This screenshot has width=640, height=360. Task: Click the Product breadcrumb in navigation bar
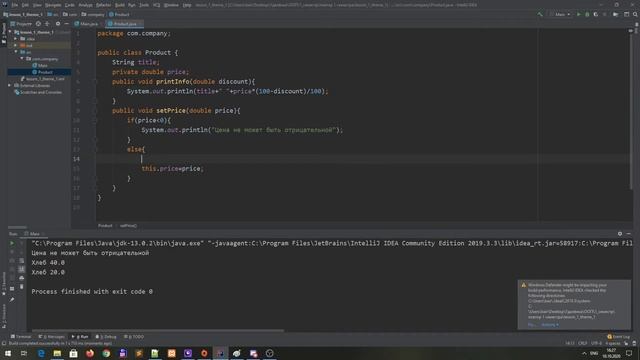pyautogui.click(x=119, y=14)
